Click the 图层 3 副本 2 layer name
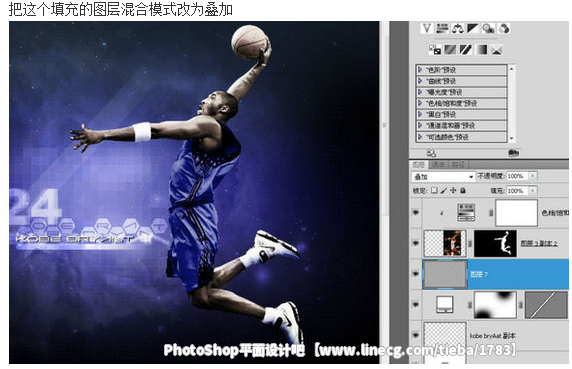Screen dimensions: 572x369 click(539, 243)
